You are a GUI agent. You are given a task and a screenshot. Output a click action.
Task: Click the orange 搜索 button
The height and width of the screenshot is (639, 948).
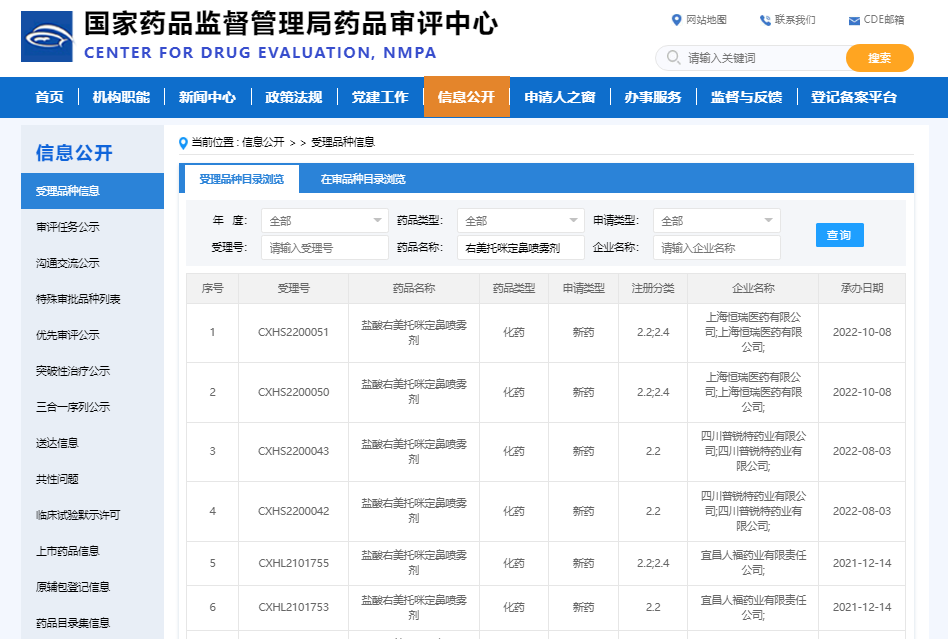coord(879,58)
